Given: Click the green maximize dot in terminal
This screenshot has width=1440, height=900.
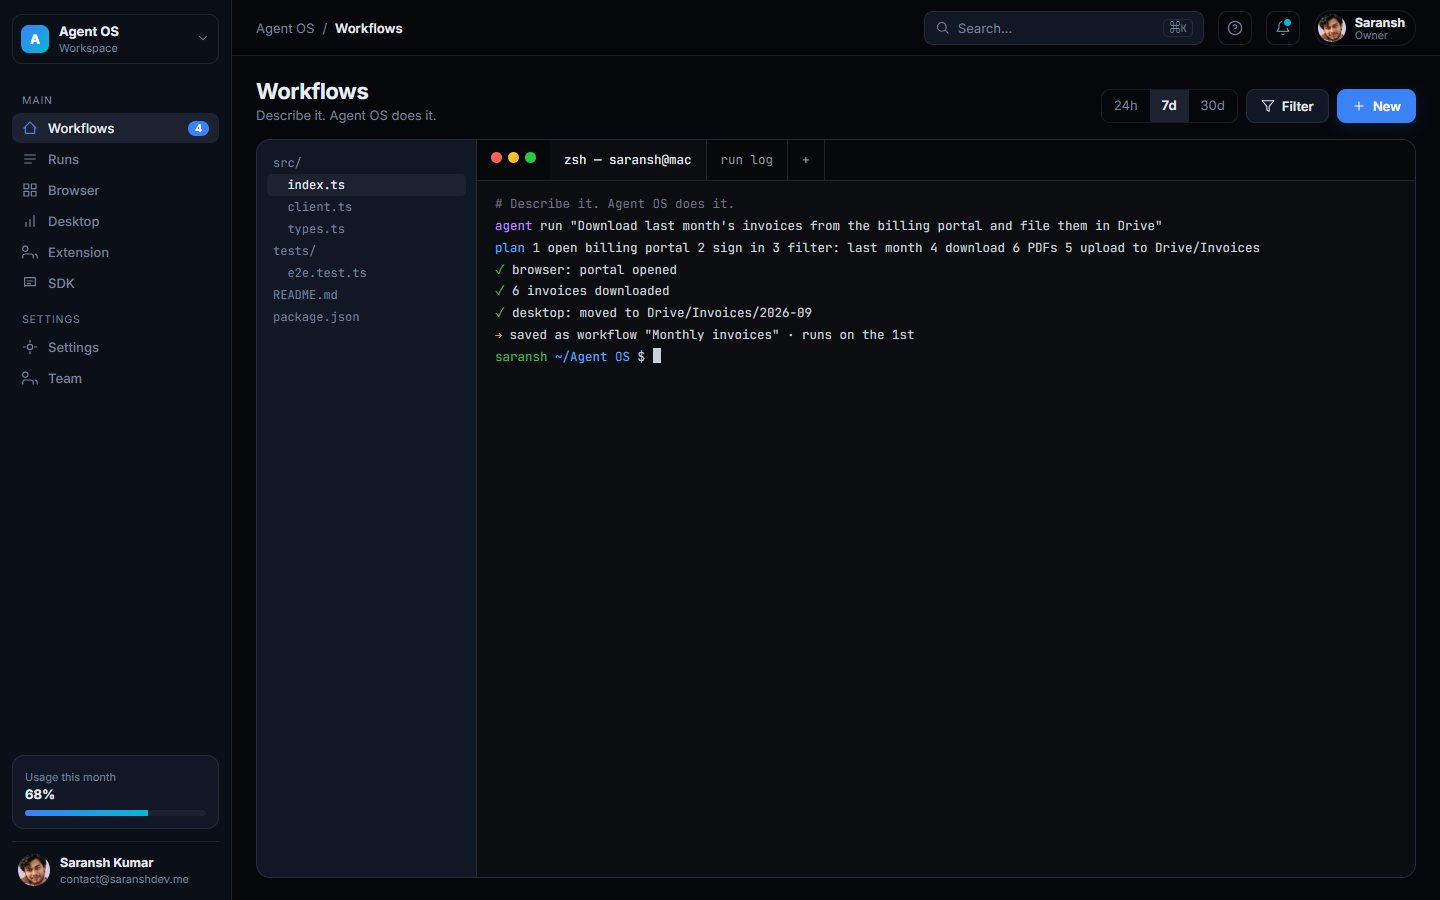Looking at the screenshot, I should pos(530,158).
